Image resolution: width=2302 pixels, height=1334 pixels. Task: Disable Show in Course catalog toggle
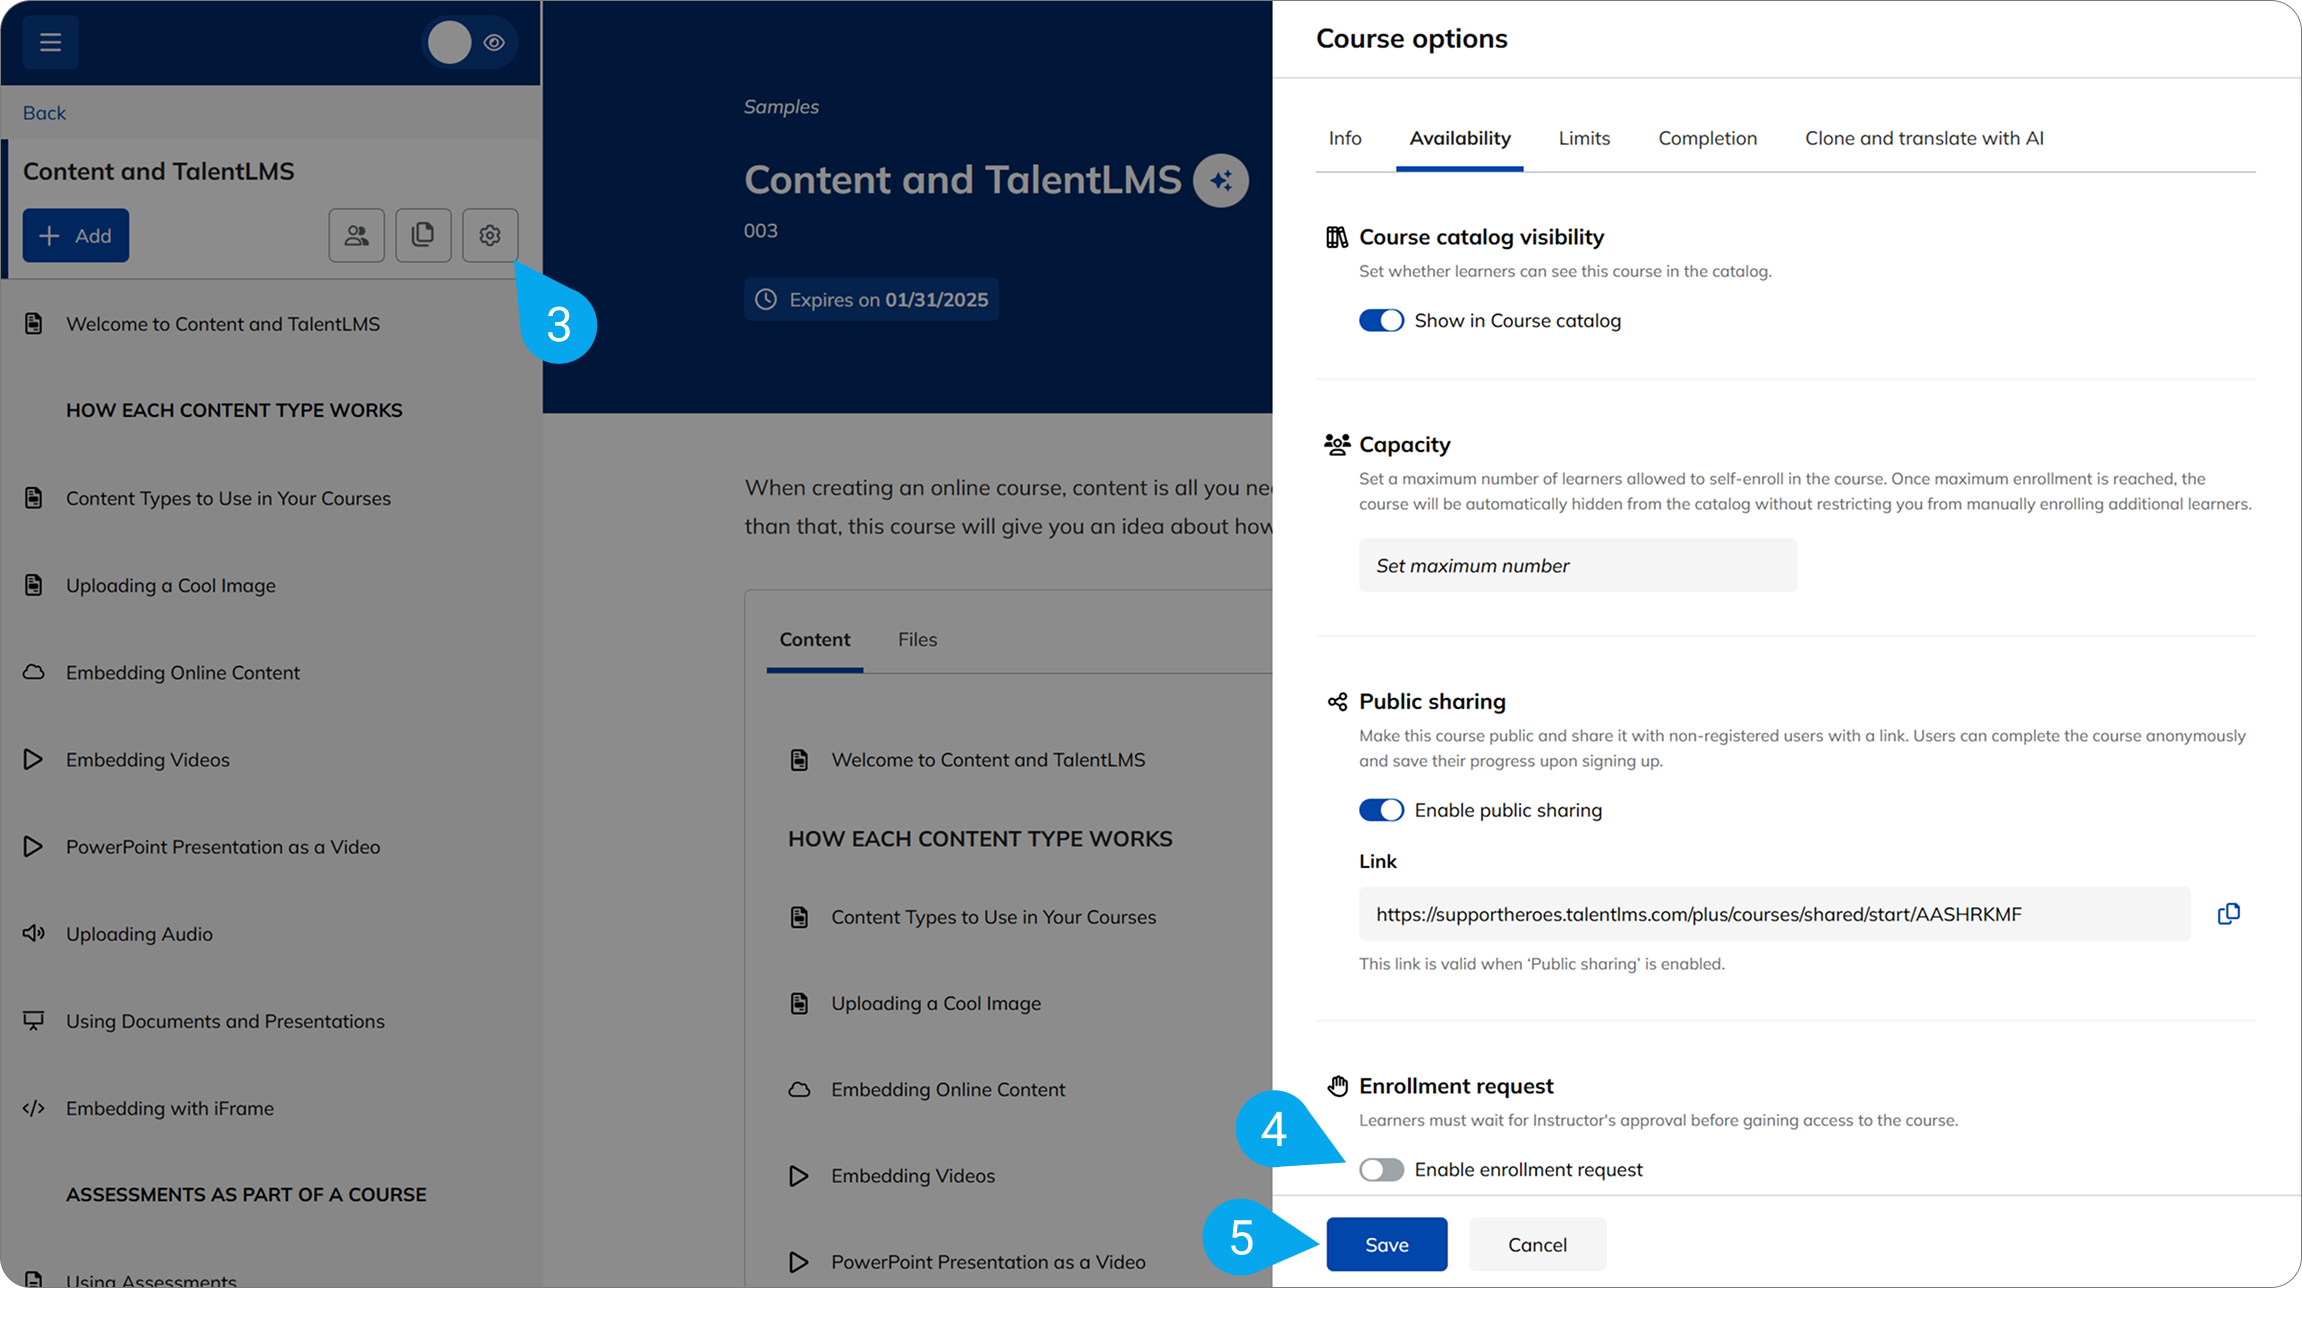[x=1381, y=321]
